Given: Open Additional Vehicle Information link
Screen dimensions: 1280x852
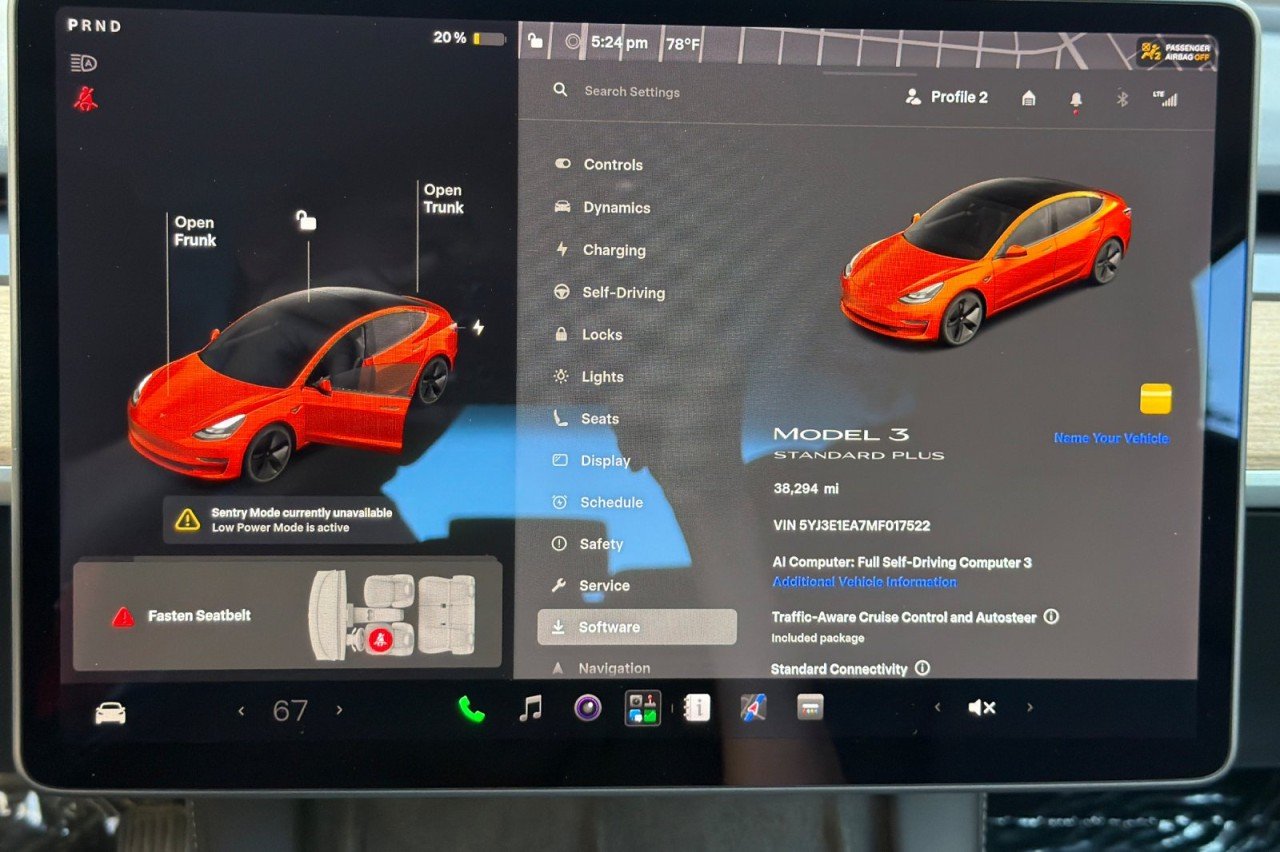Looking at the screenshot, I should coord(865,582).
